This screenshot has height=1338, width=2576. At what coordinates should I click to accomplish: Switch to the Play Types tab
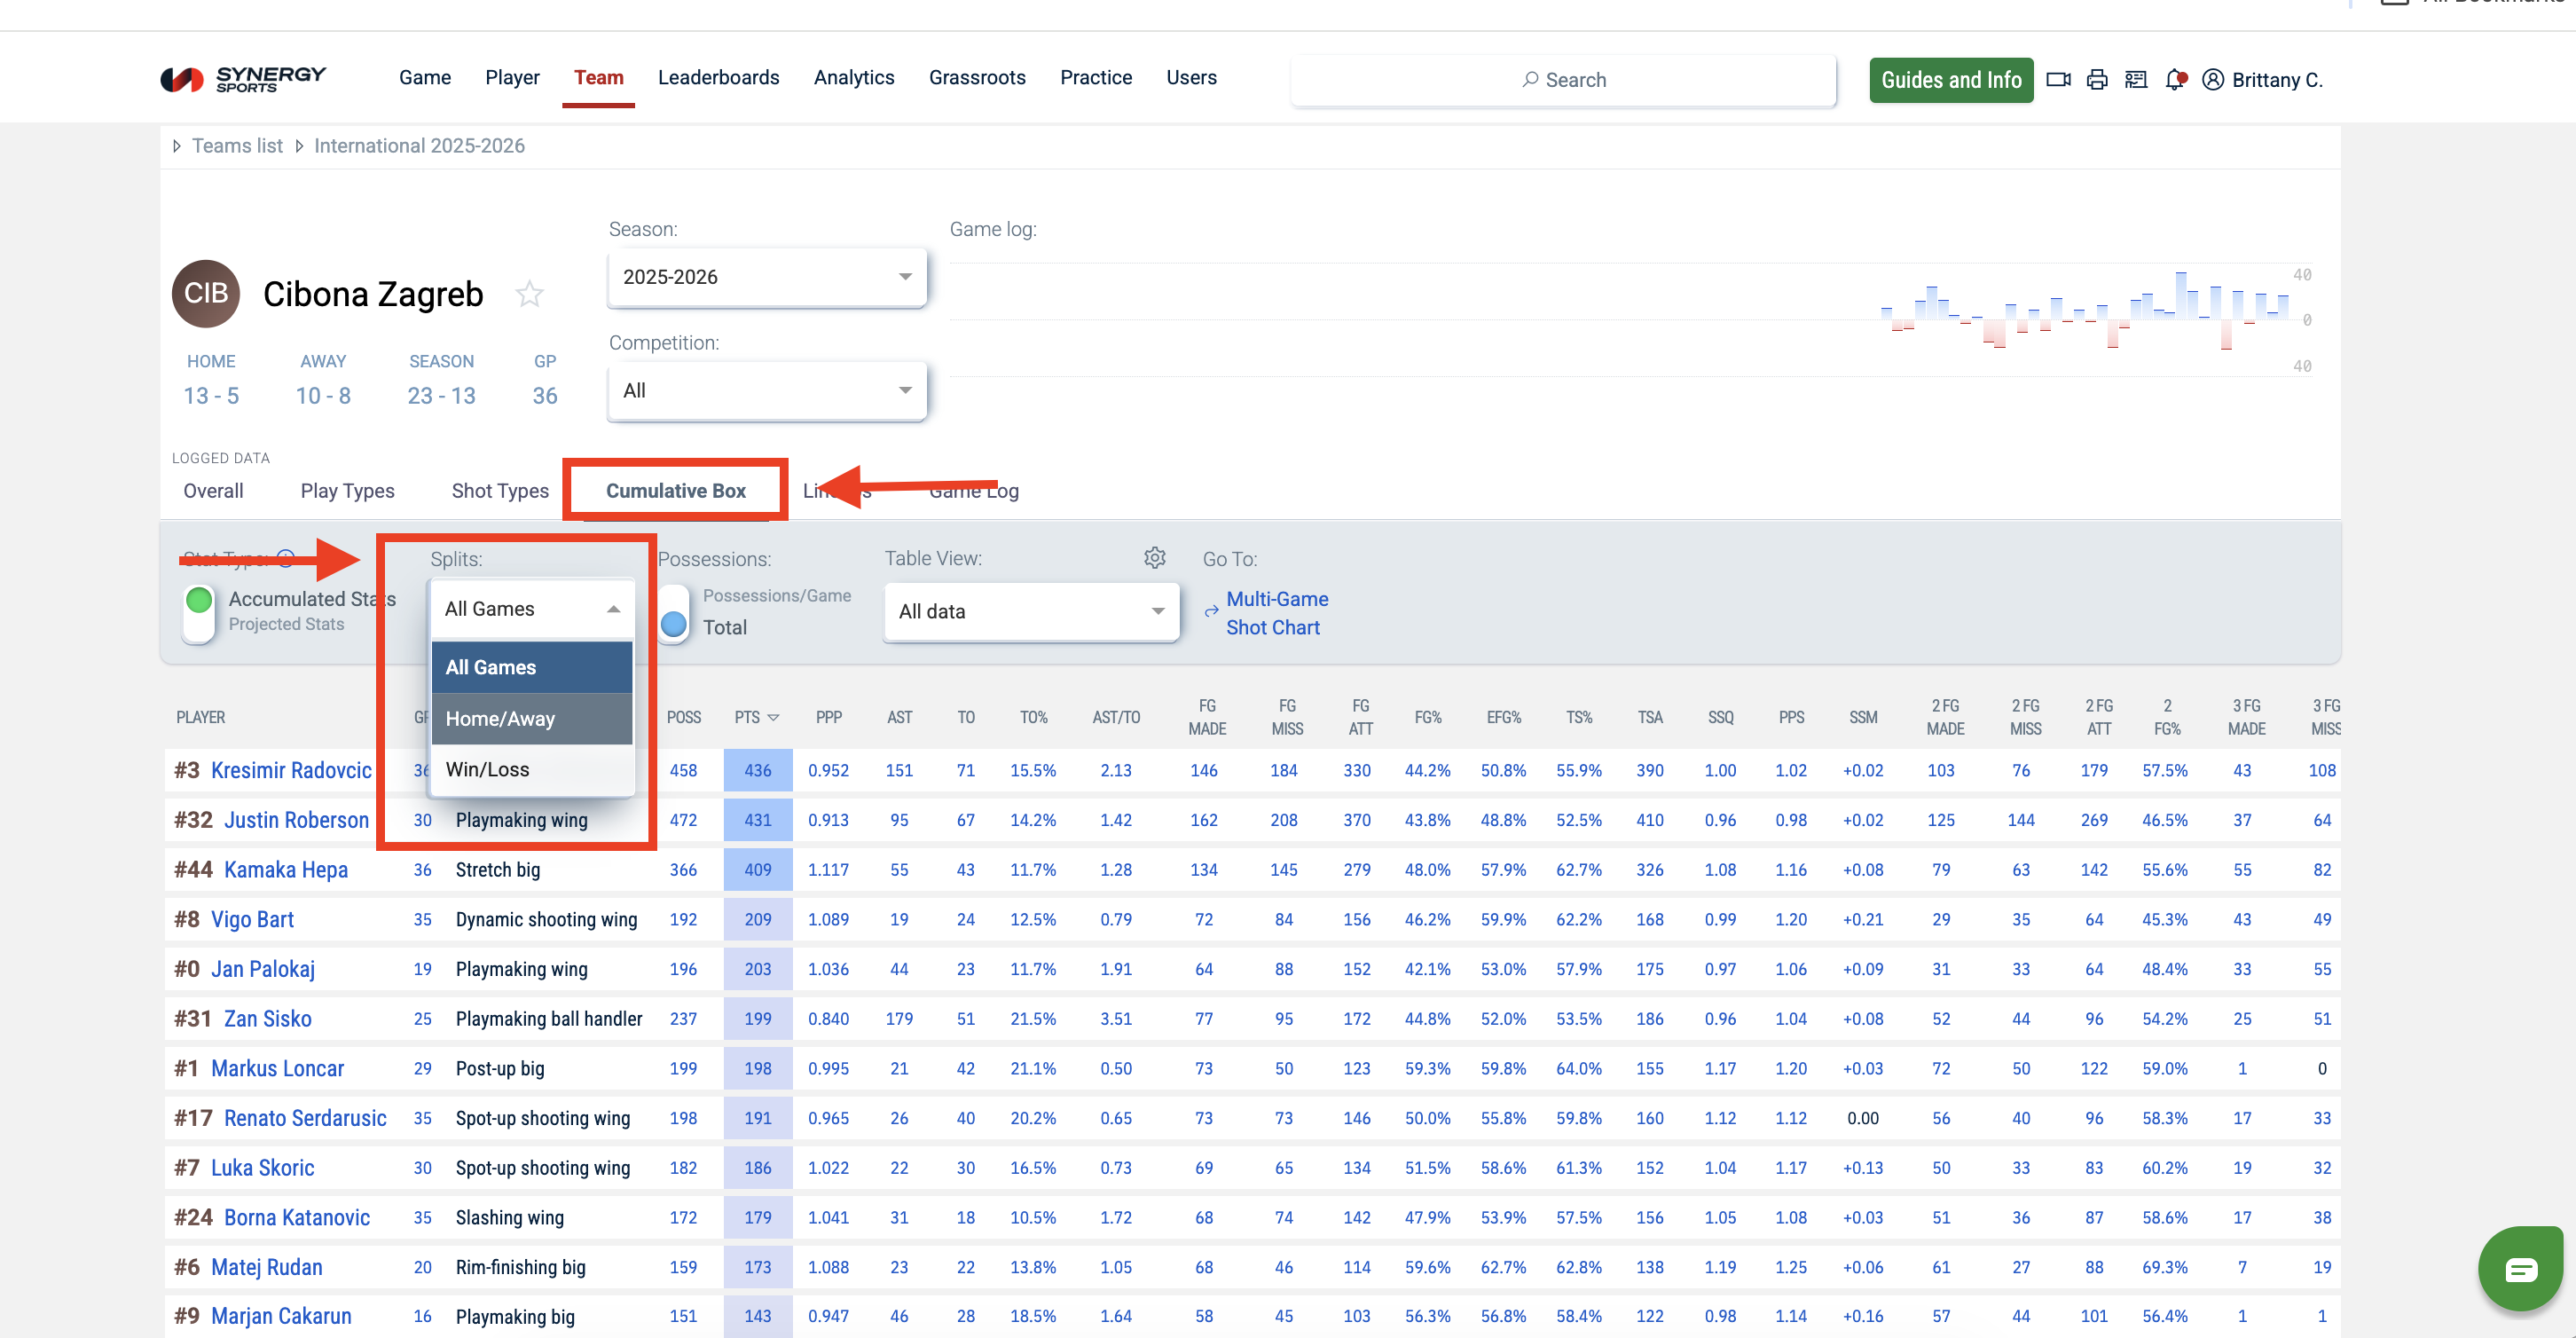click(x=347, y=491)
